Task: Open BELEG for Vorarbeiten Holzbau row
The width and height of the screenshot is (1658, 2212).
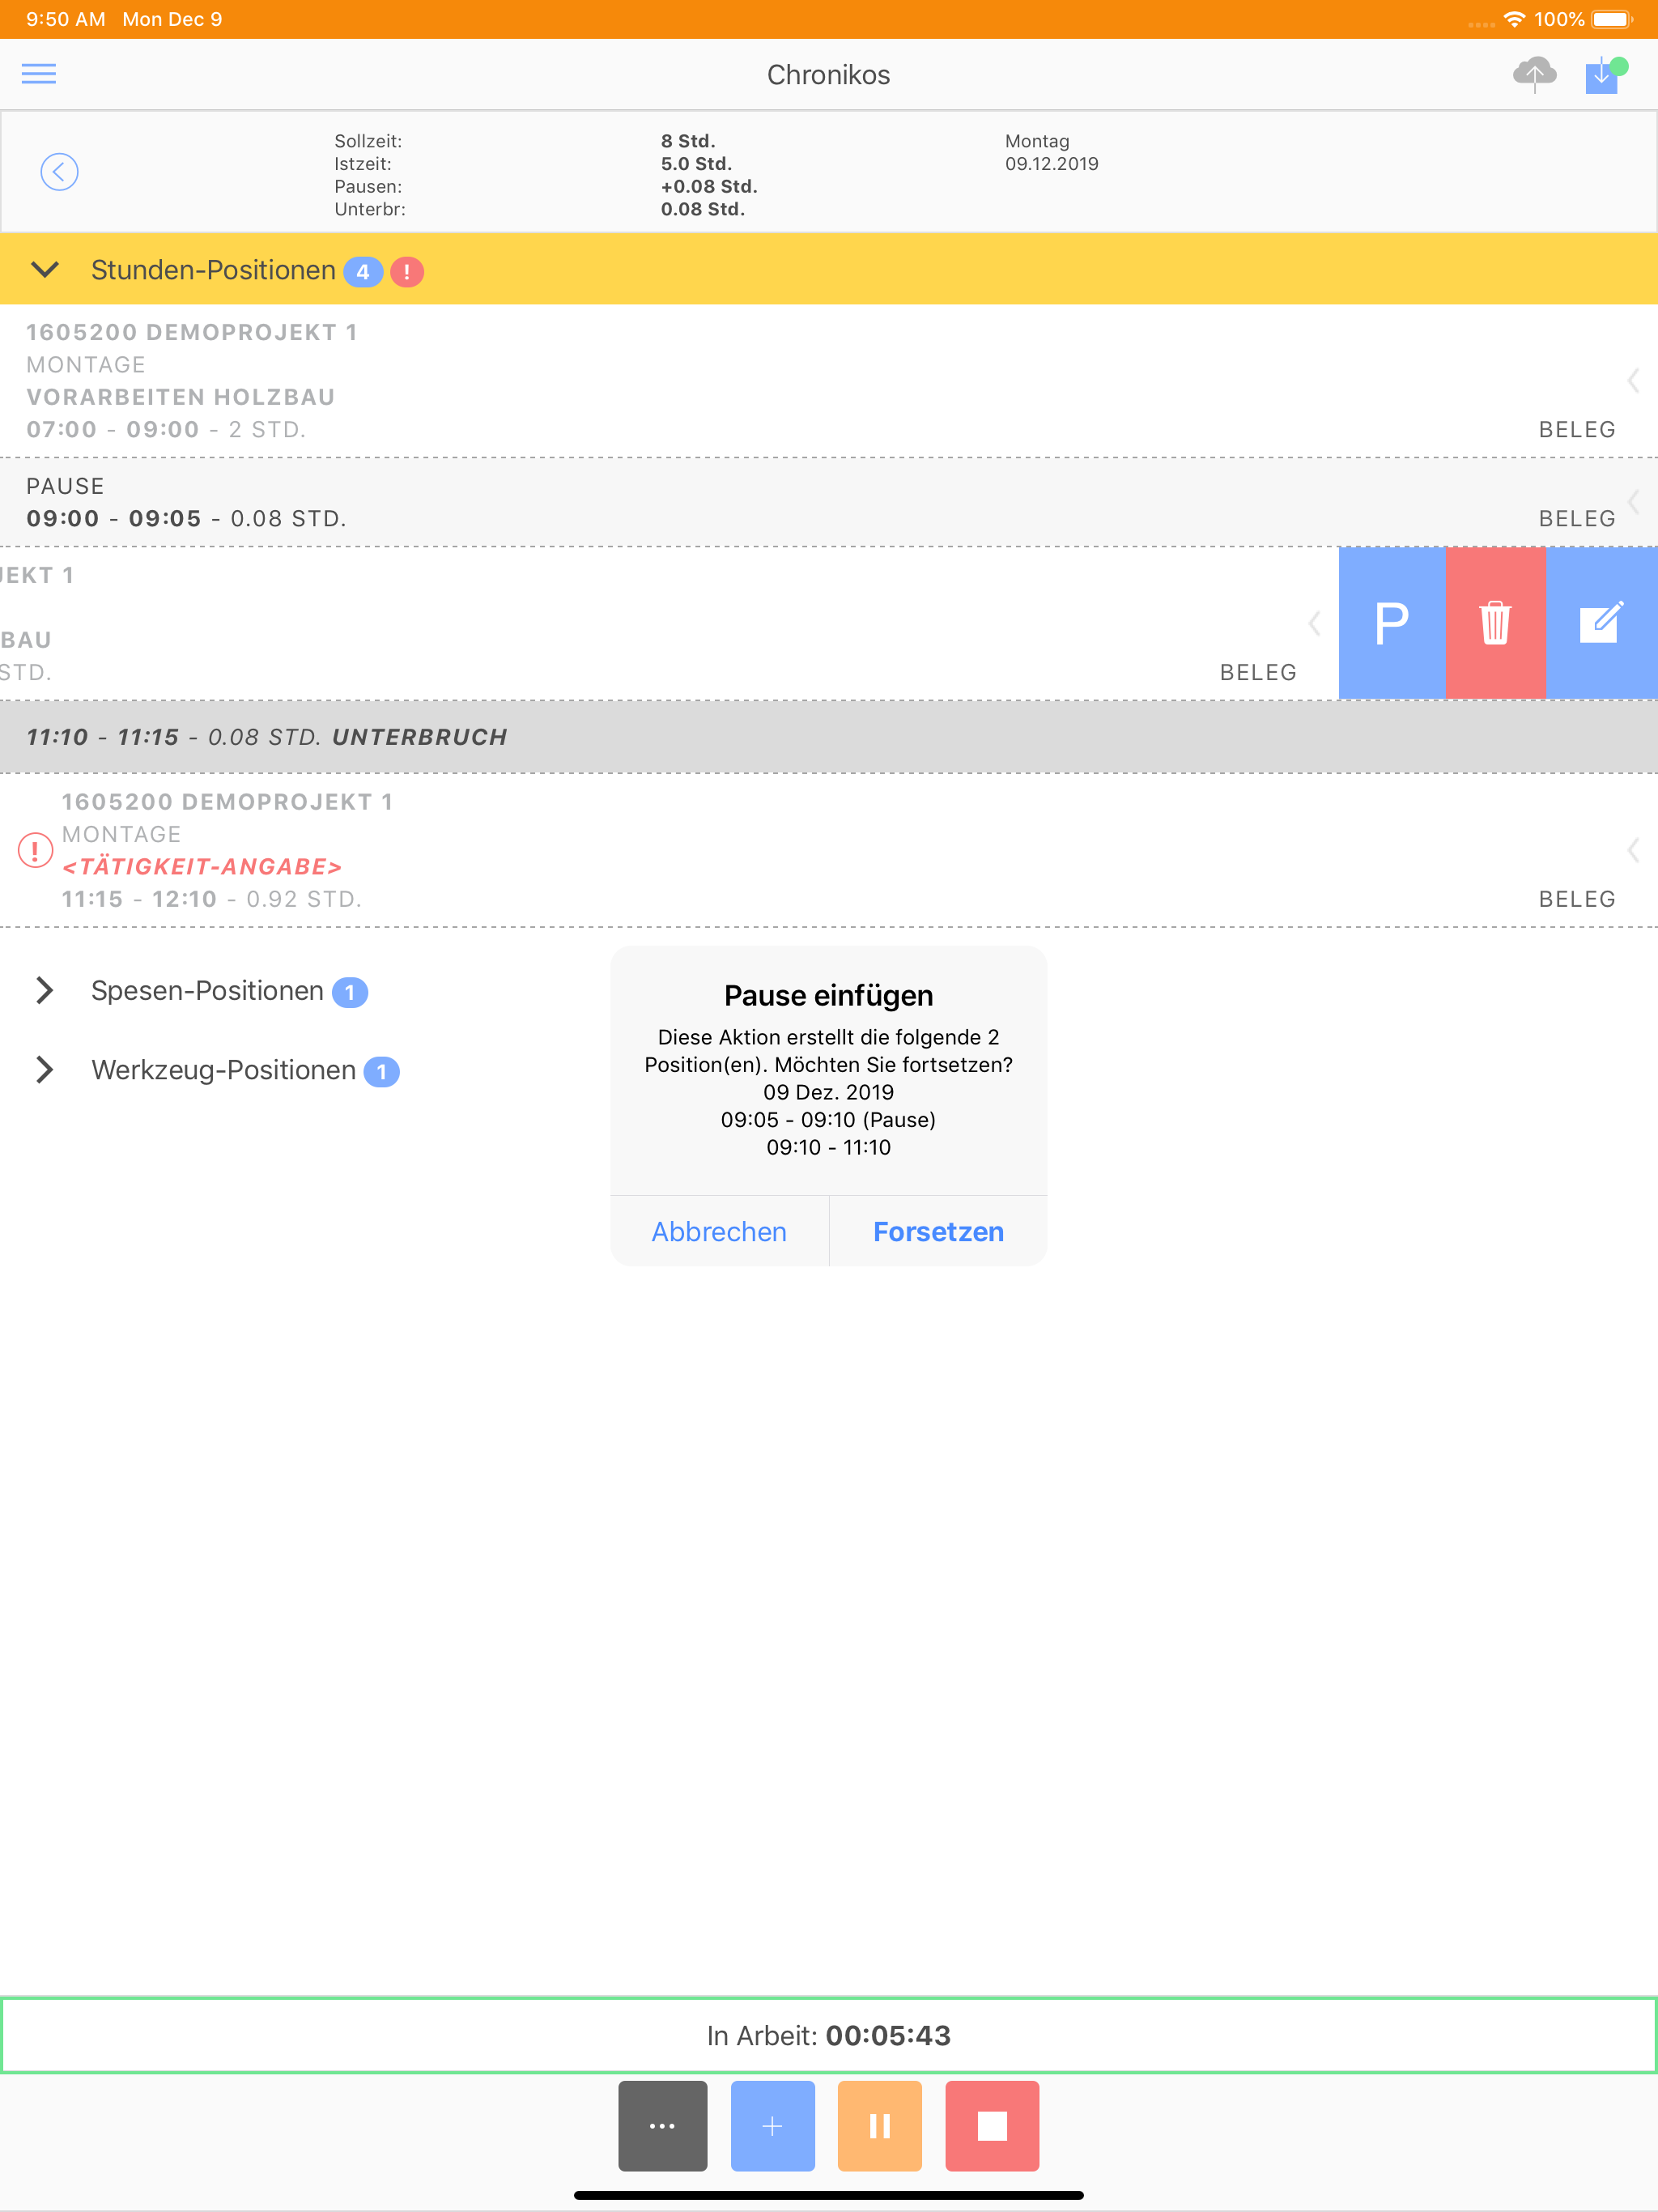Action: pos(1577,429)
